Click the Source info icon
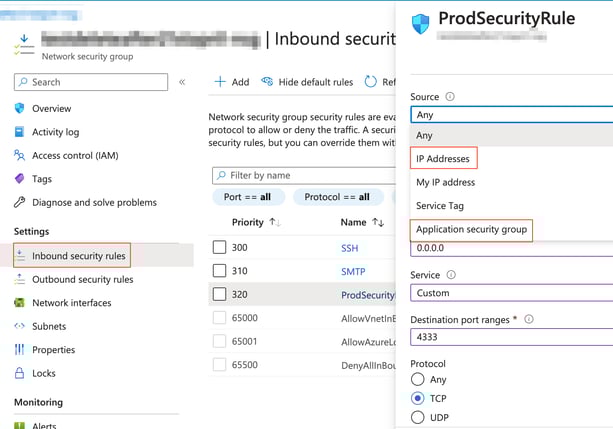This screenshot has width=613, height=429. click(450, 97)
